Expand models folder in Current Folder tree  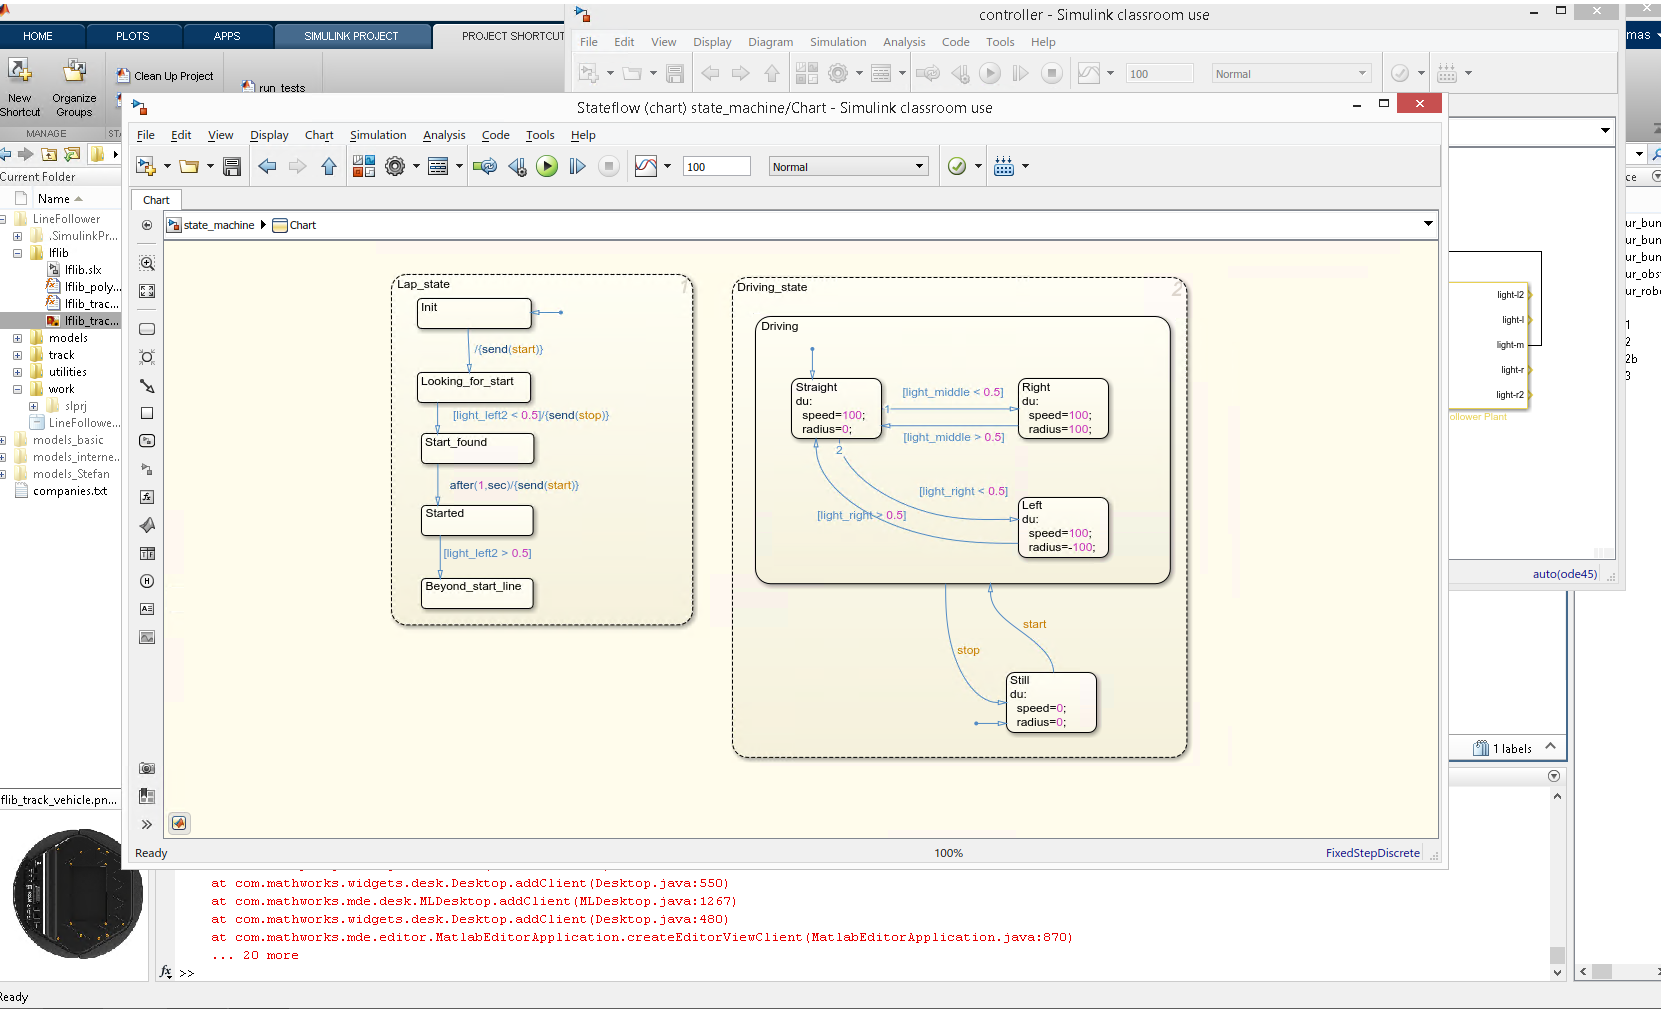[x=17, y=338]
